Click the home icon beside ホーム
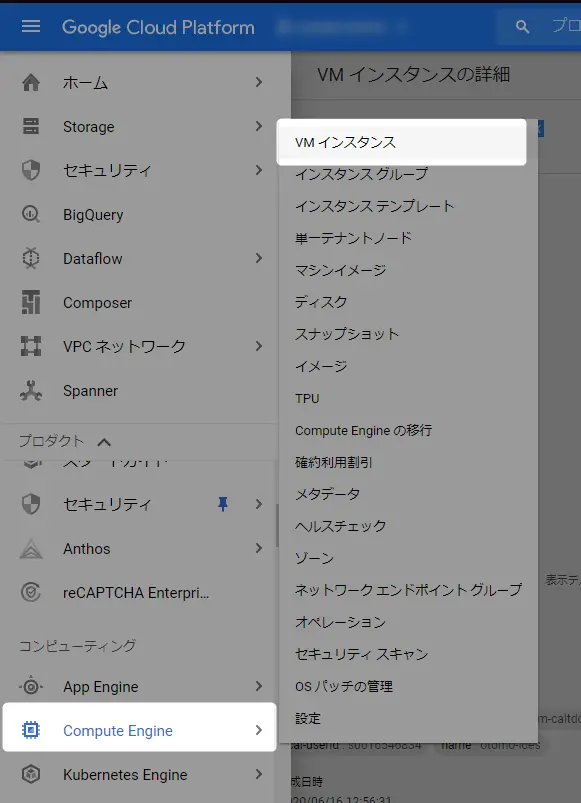 [31, 82]
